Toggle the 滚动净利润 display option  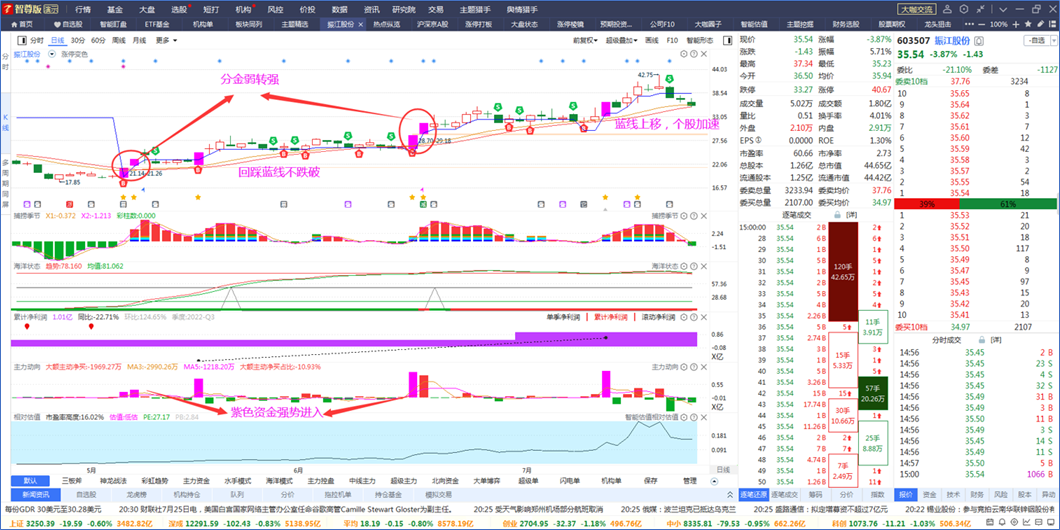(658, 316)
